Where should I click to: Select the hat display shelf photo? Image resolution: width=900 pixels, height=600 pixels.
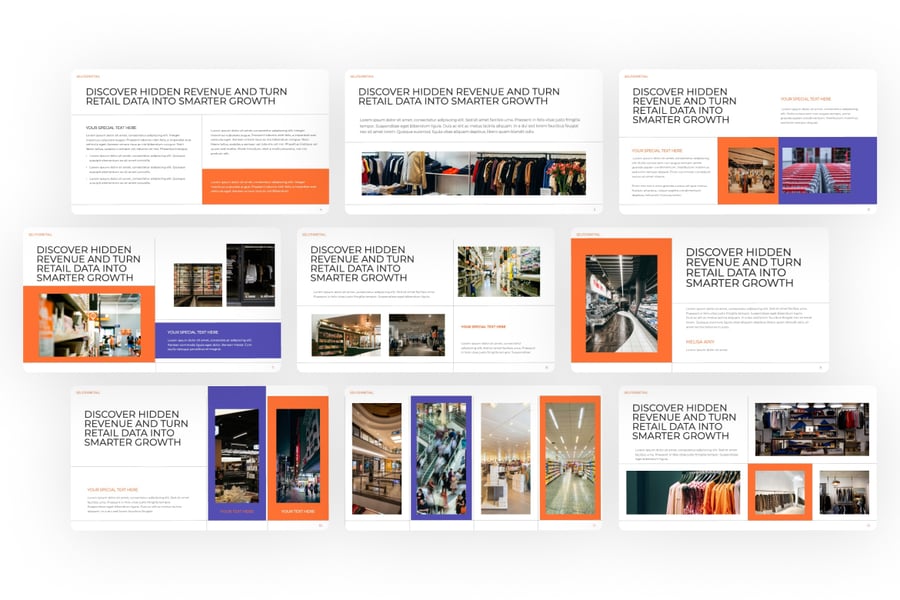(x=812, y=429)
